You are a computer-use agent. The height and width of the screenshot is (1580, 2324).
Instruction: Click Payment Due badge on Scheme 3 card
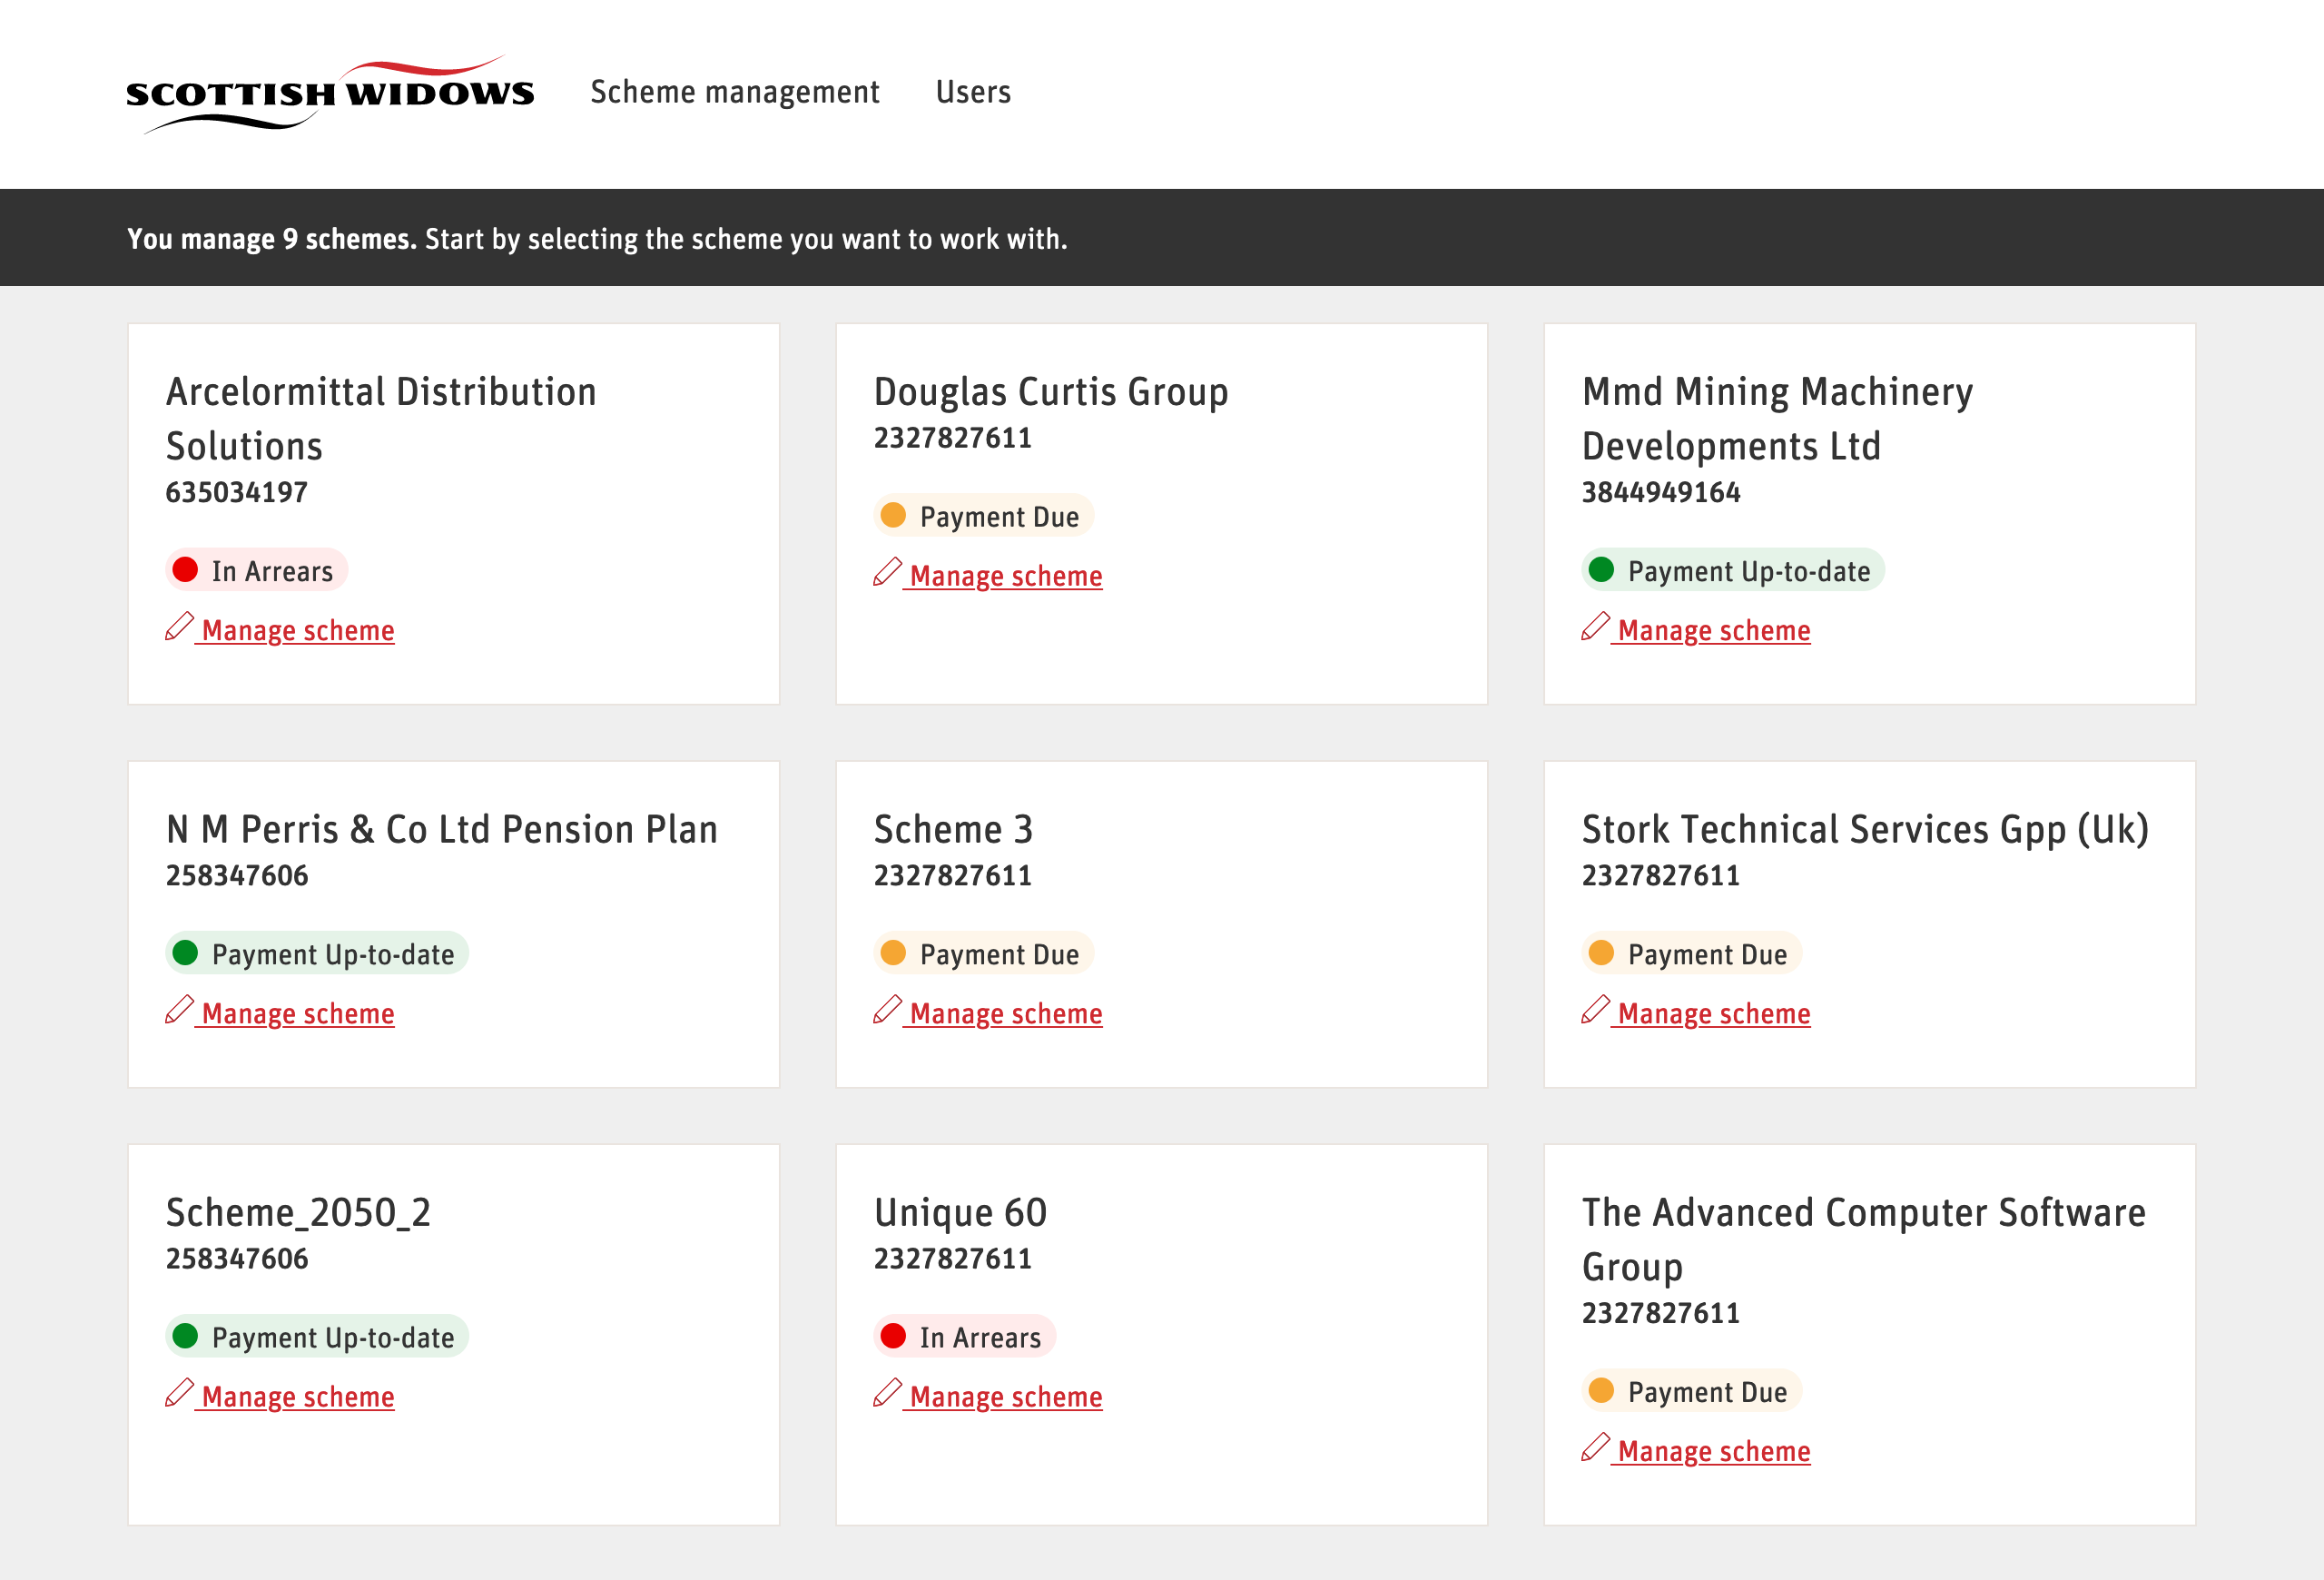coord(984,953)
